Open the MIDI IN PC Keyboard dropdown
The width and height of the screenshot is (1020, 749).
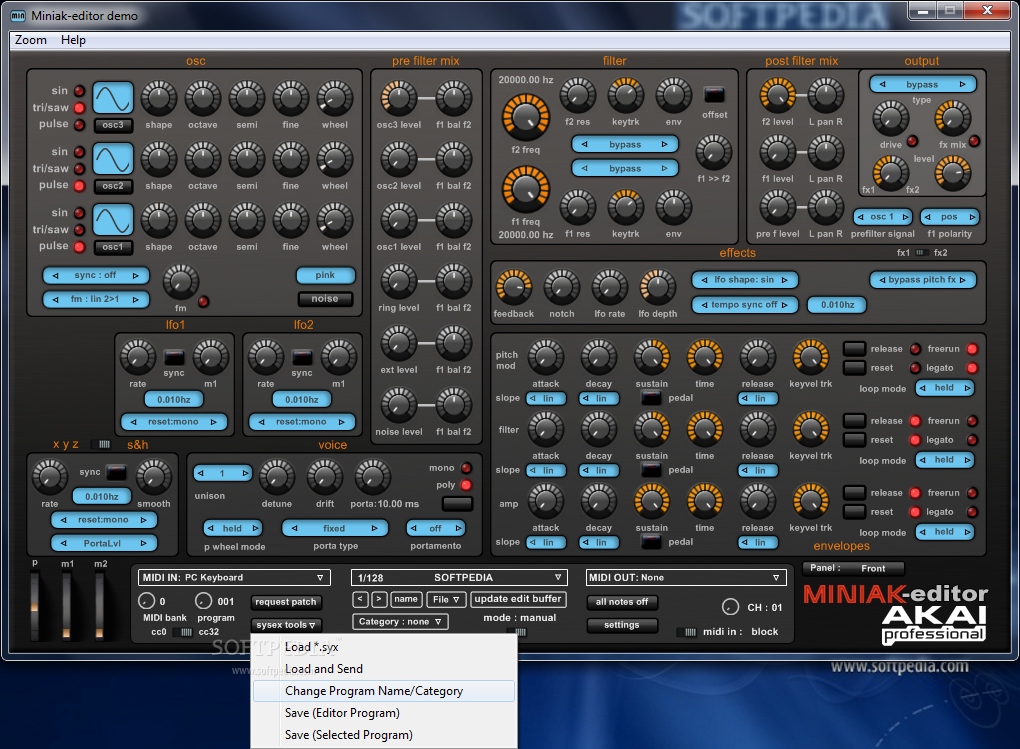click(x=234, y=578)
